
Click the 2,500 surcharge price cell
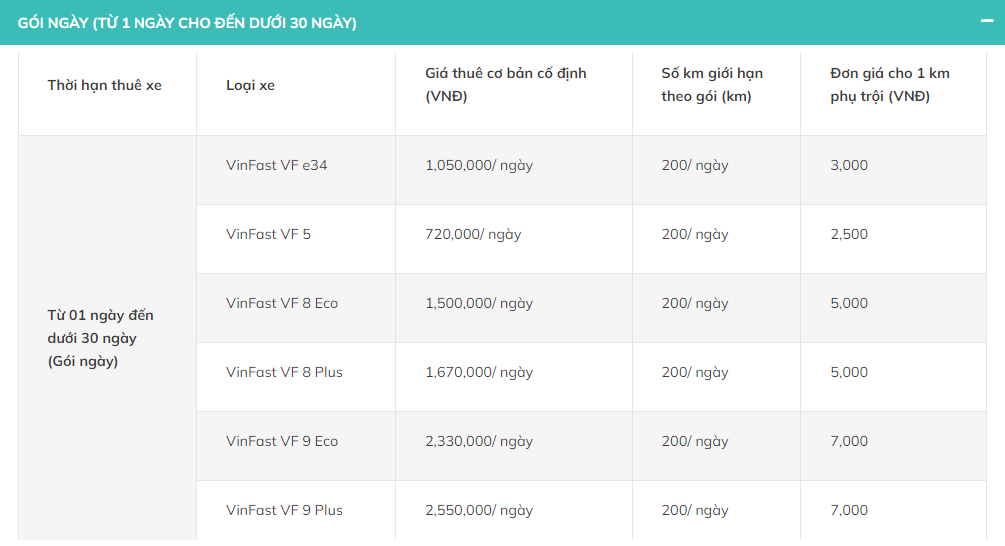click(849, 234)
